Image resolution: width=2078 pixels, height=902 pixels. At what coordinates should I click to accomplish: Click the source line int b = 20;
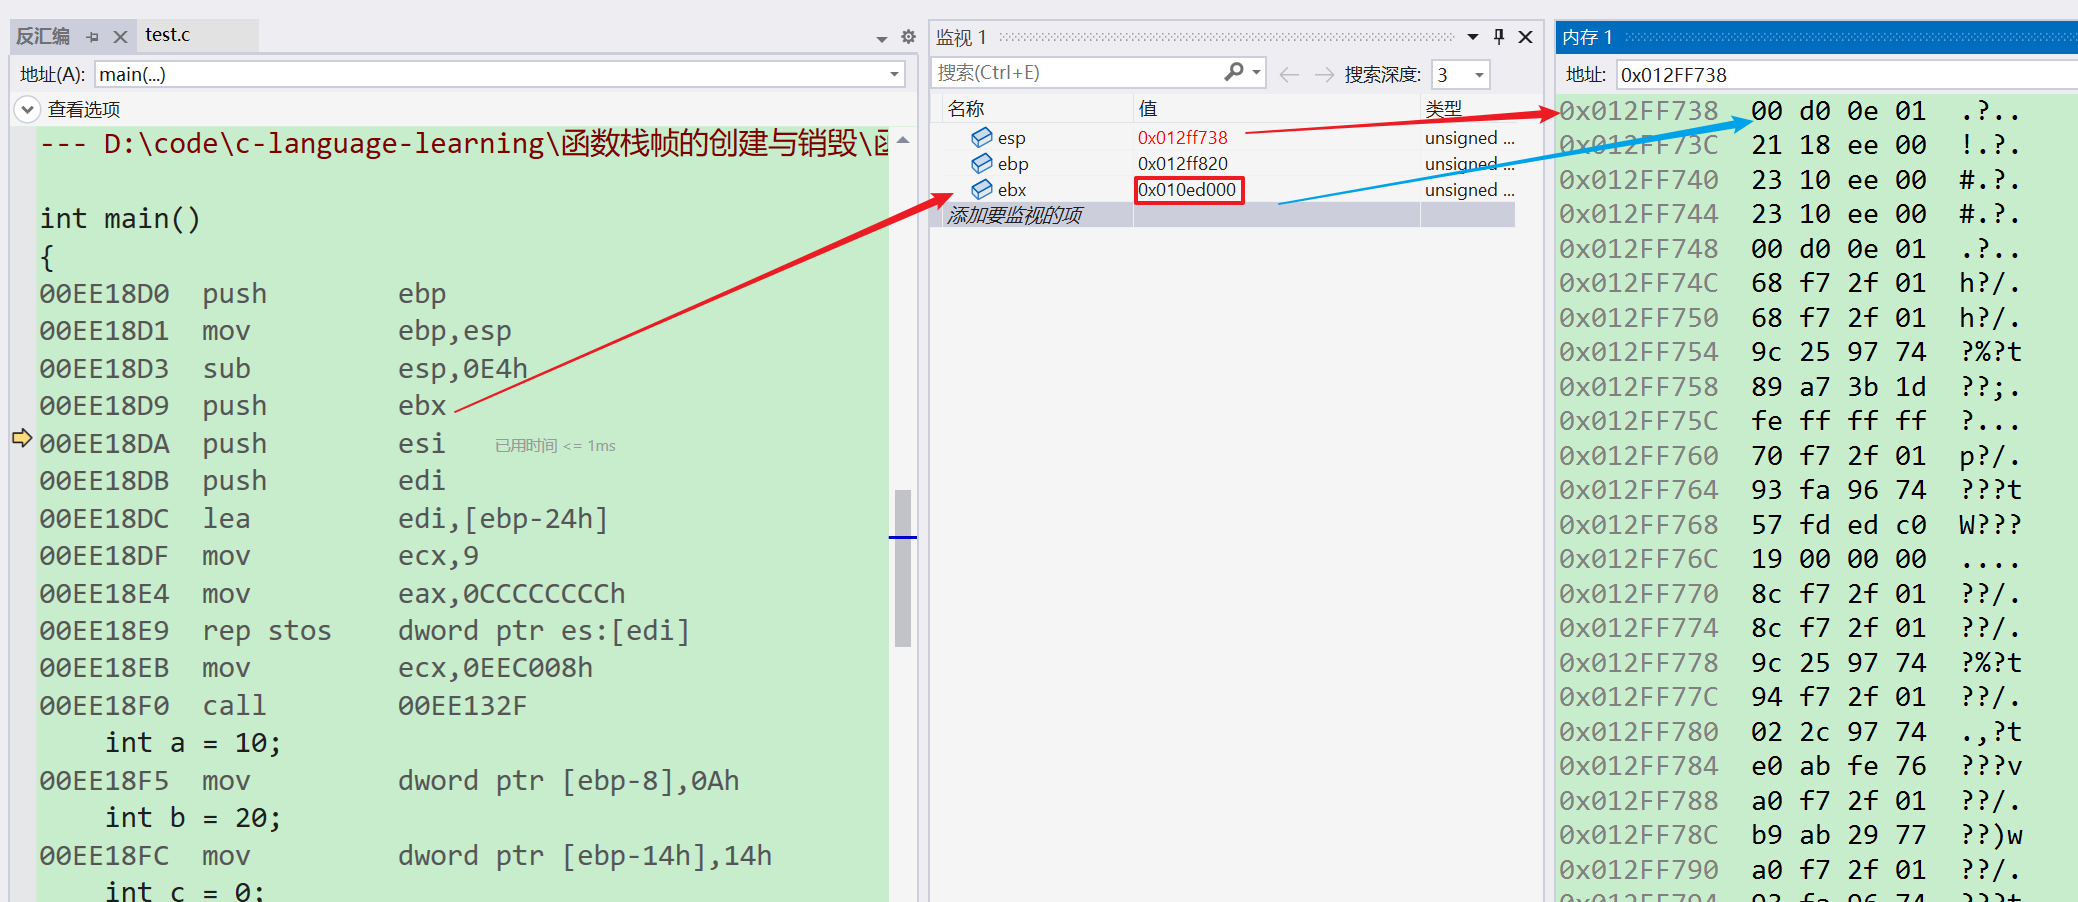coord(193,818)
